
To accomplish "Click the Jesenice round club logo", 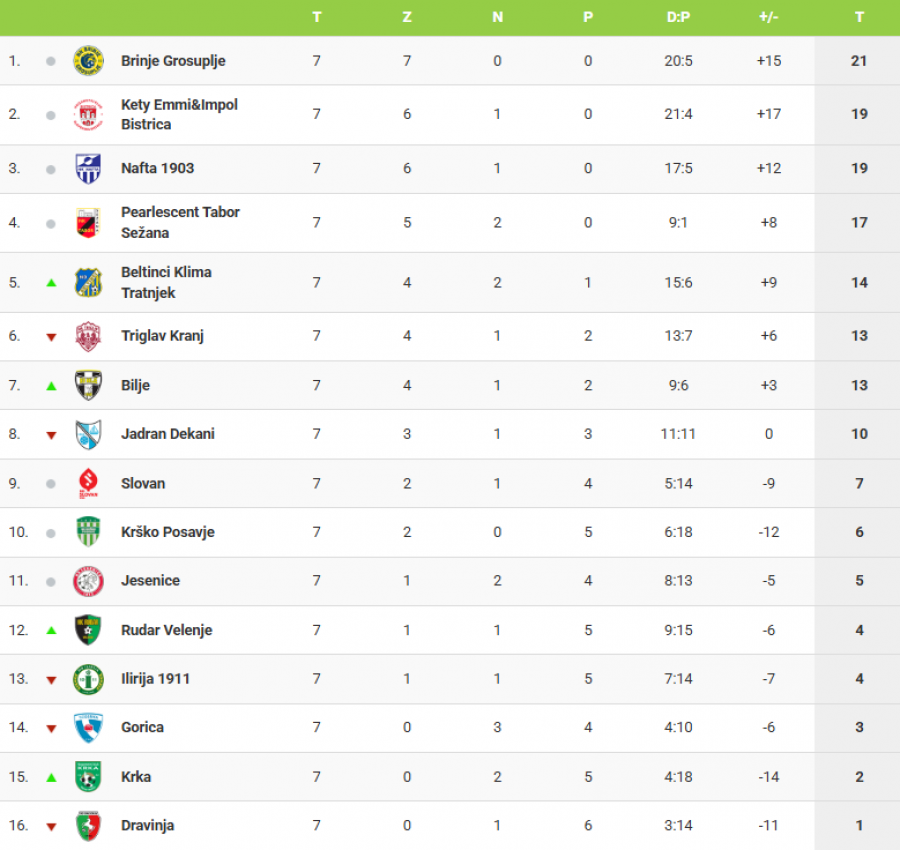I will pyautogui.click(x=88, y=581).
